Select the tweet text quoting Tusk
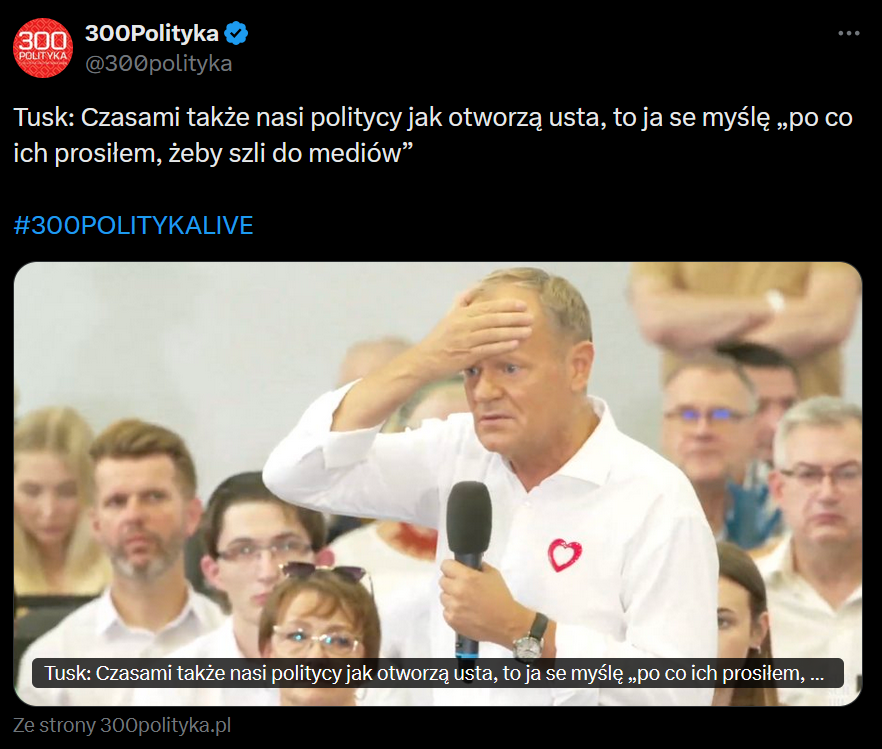 [433, 135]
